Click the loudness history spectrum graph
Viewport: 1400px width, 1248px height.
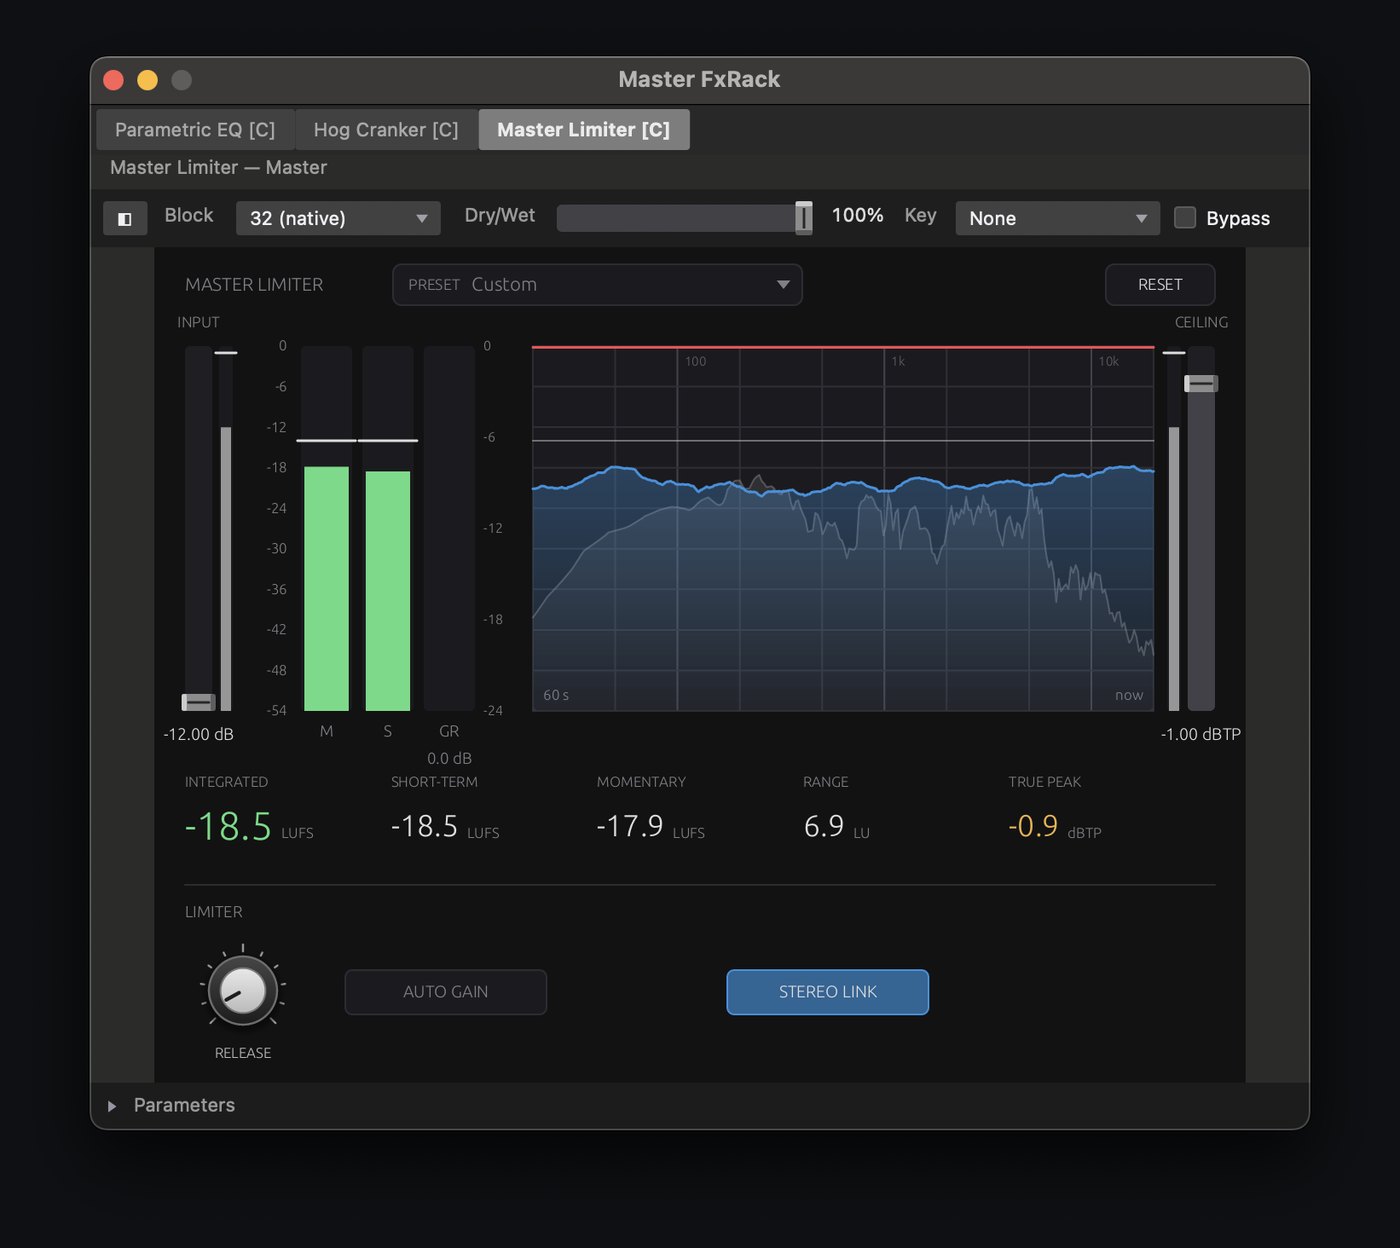coord(843,528)
